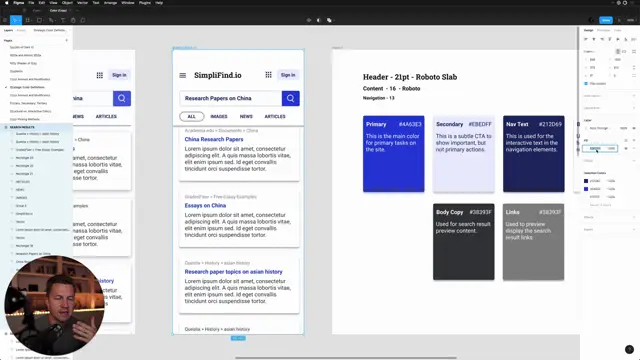Click the Present play icon

click(620, 20)
